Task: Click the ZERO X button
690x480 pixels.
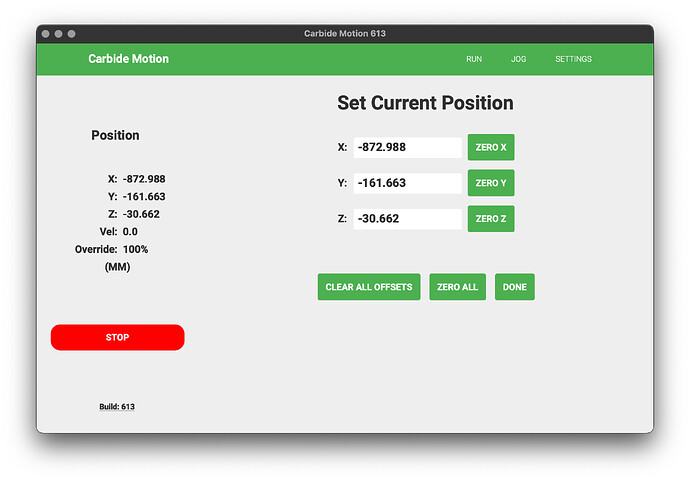Action: [x=491, y=147]
